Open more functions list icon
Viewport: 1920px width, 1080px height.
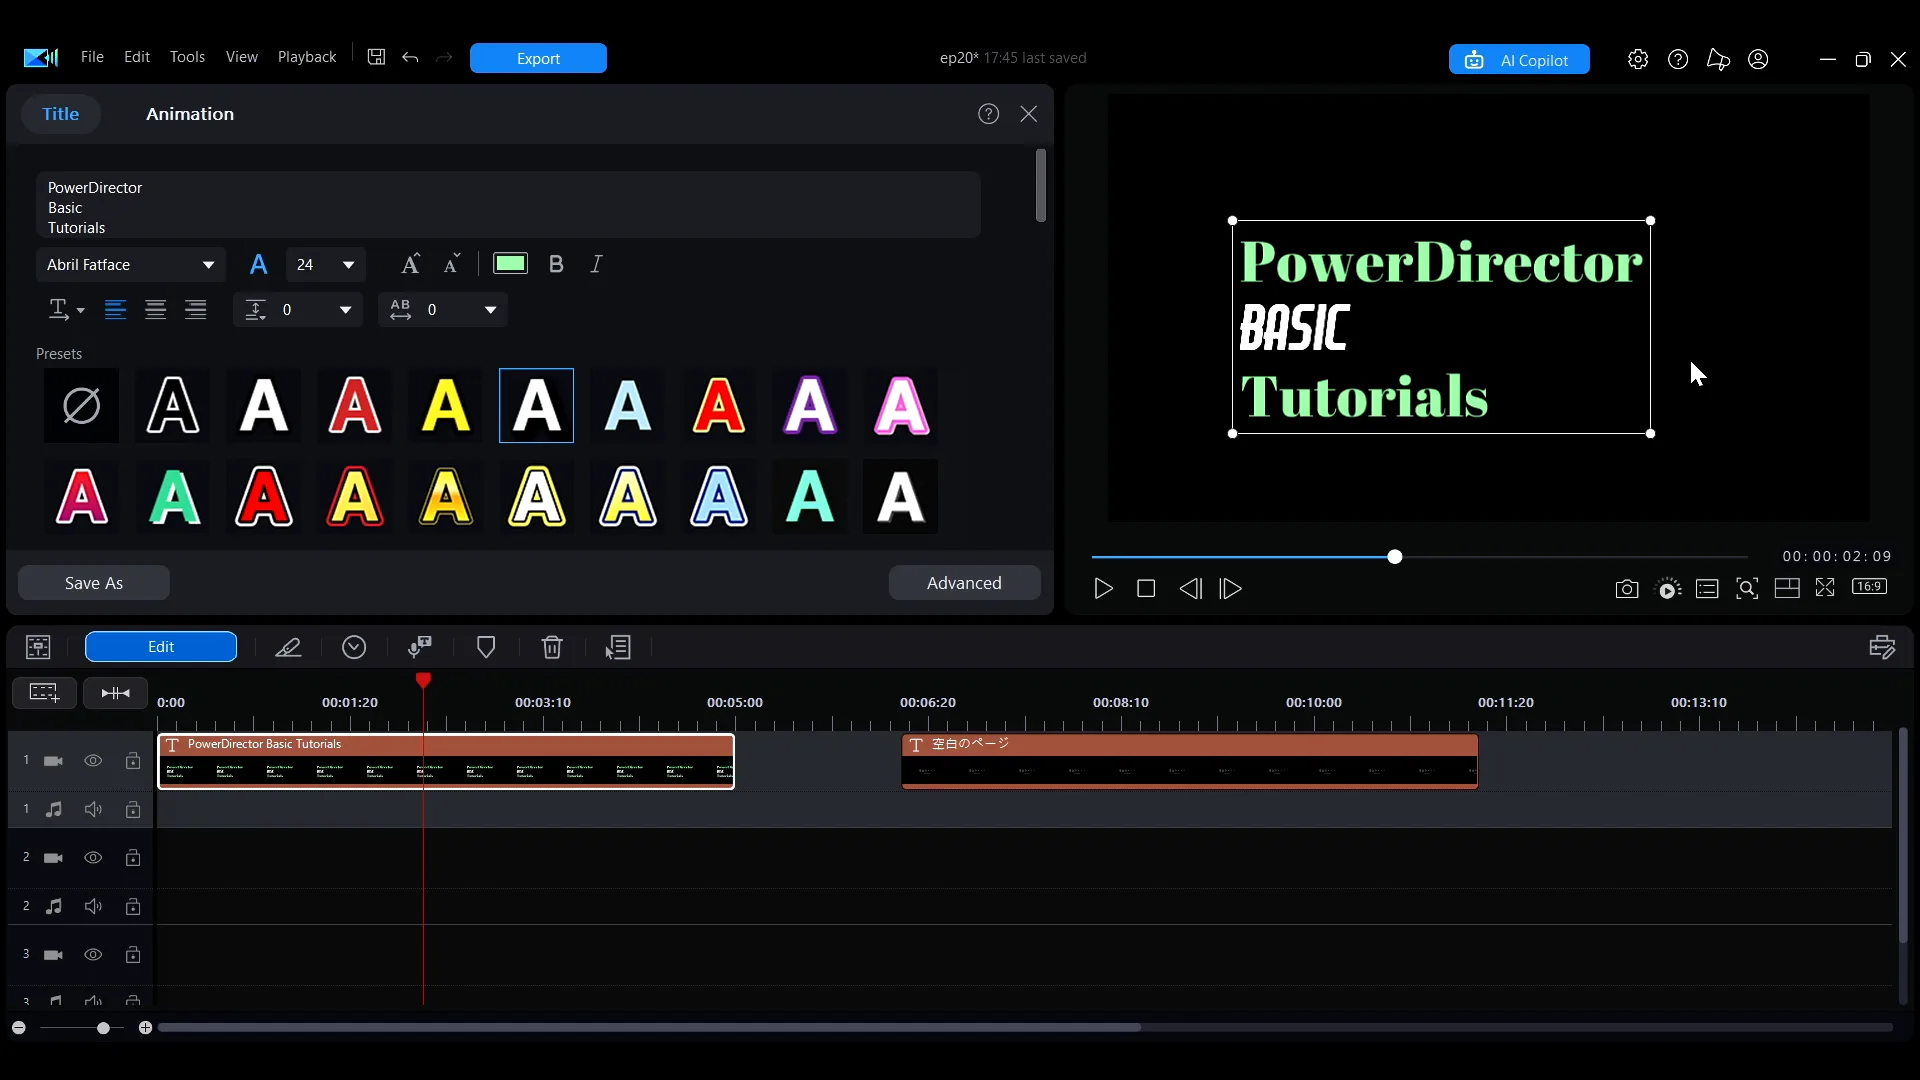pyautogui.click(x=618, y=648)
